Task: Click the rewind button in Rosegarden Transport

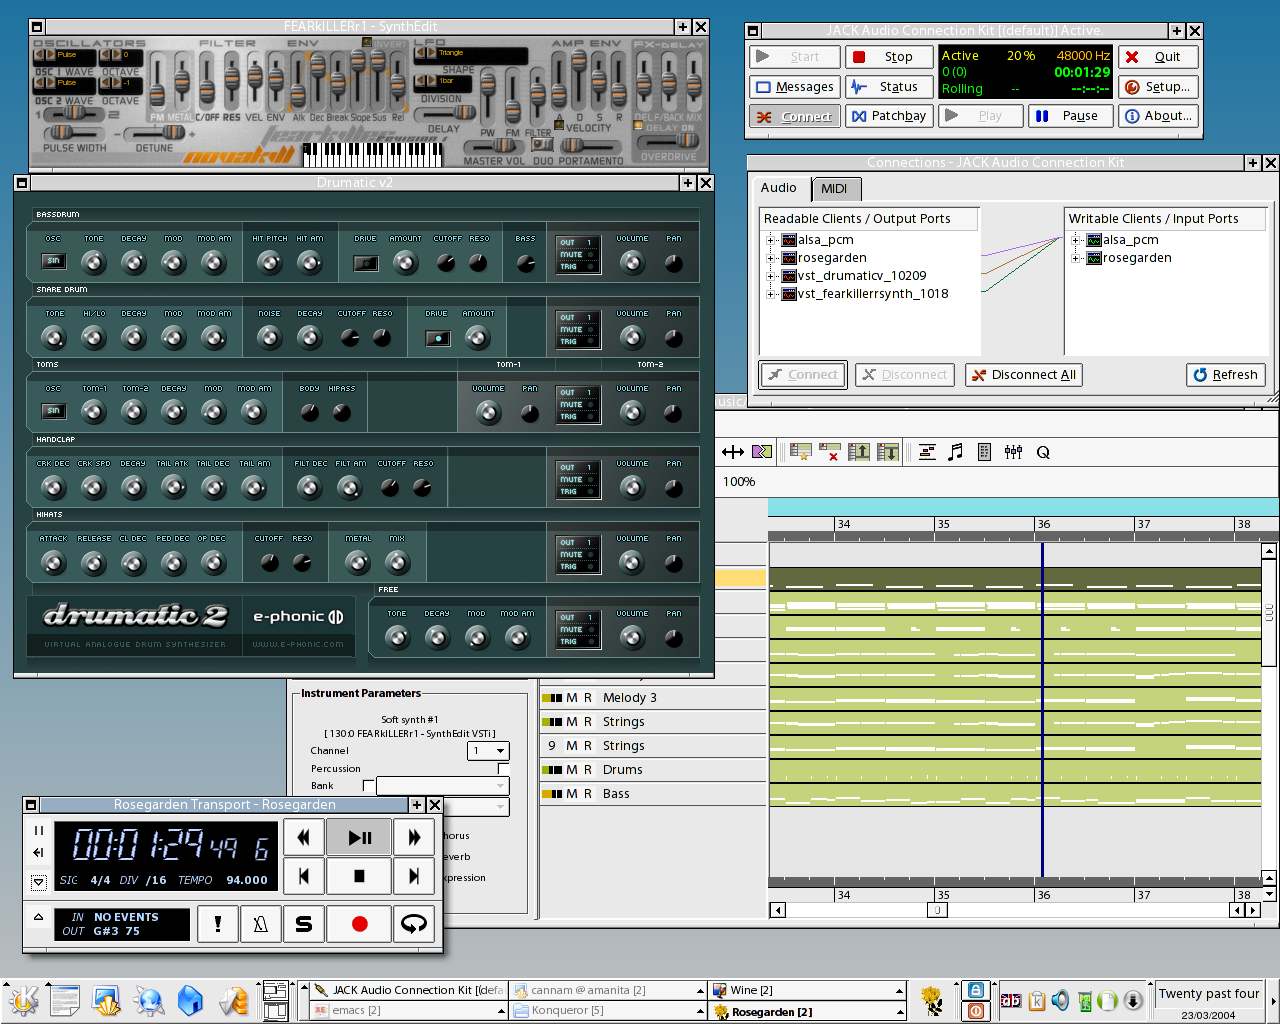Action: tap(304, 838)
